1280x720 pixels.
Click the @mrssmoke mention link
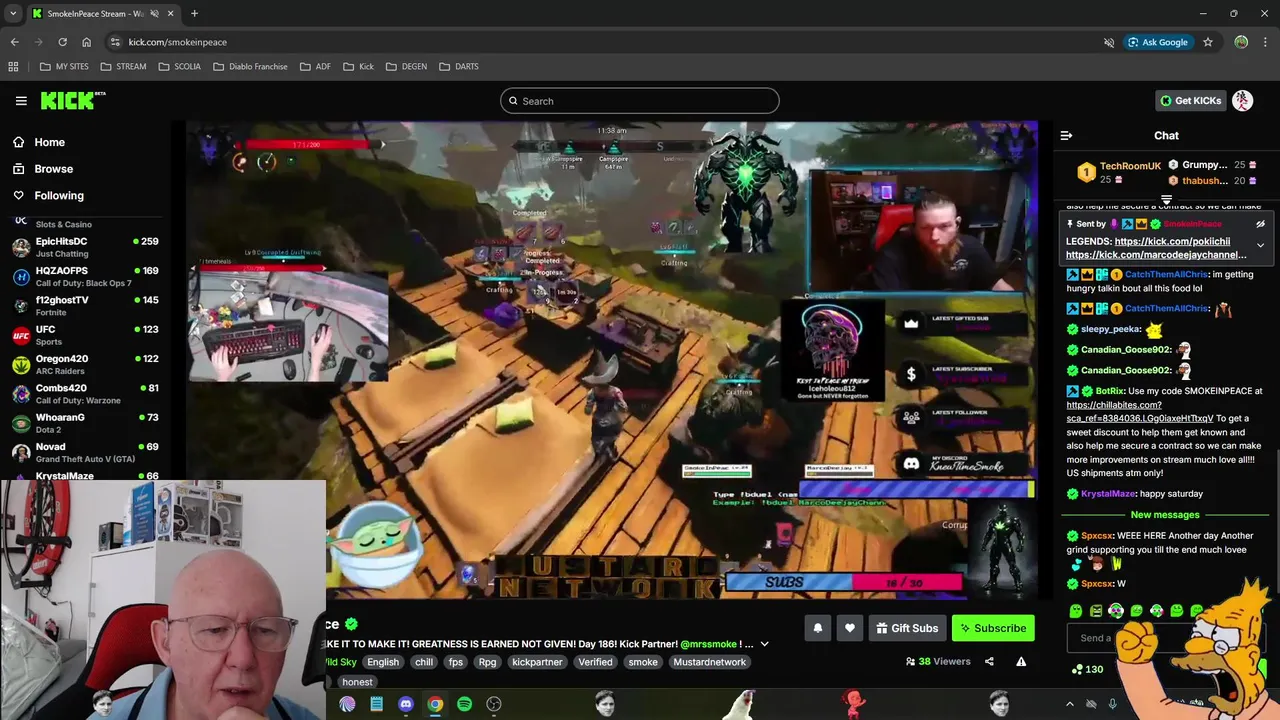[708, 644]
